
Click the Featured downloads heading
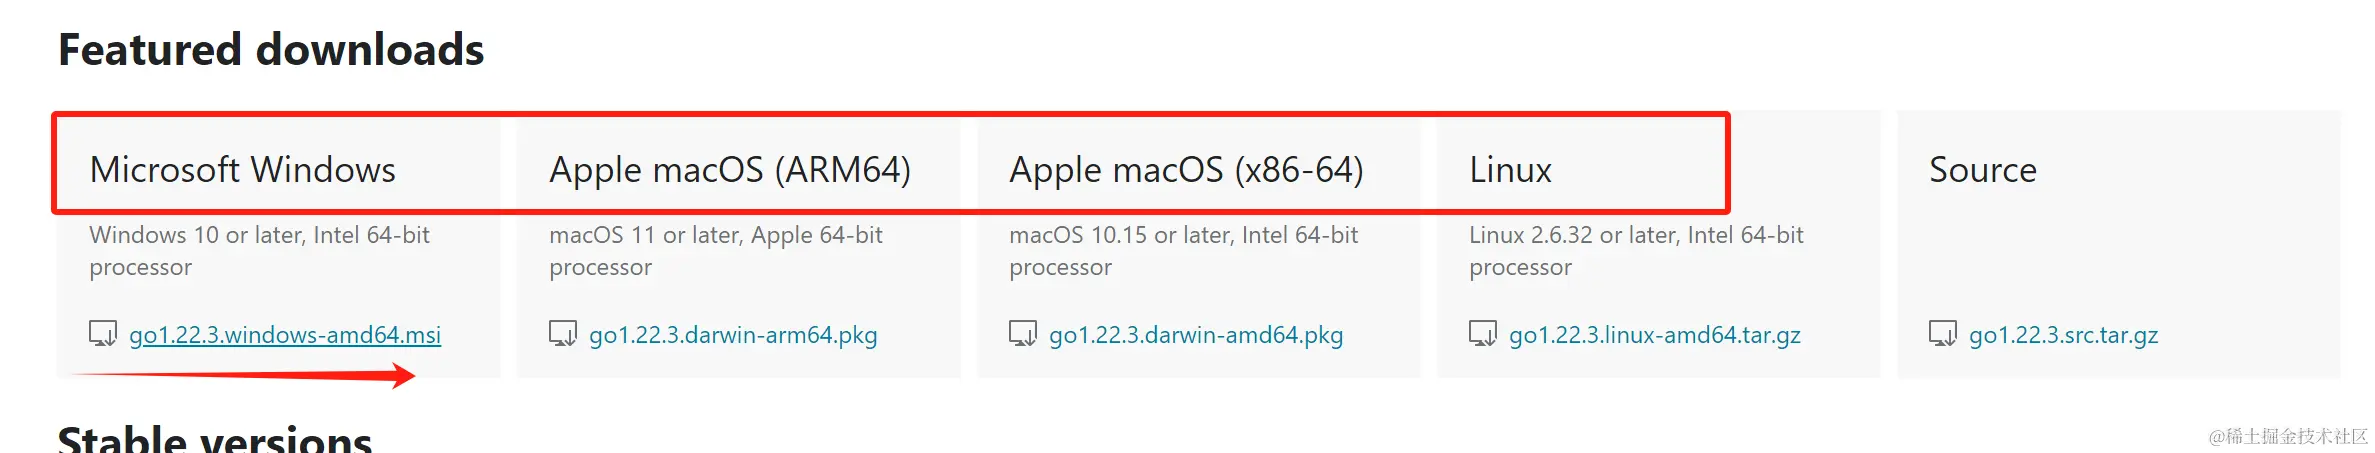(x=271, y=50)
